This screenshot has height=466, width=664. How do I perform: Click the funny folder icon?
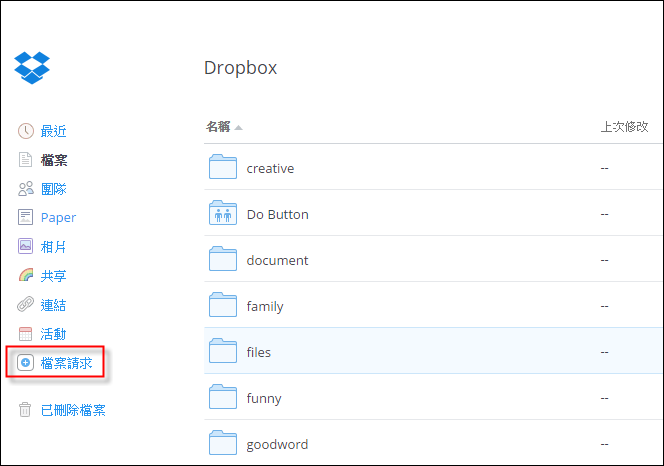[223, 397]
